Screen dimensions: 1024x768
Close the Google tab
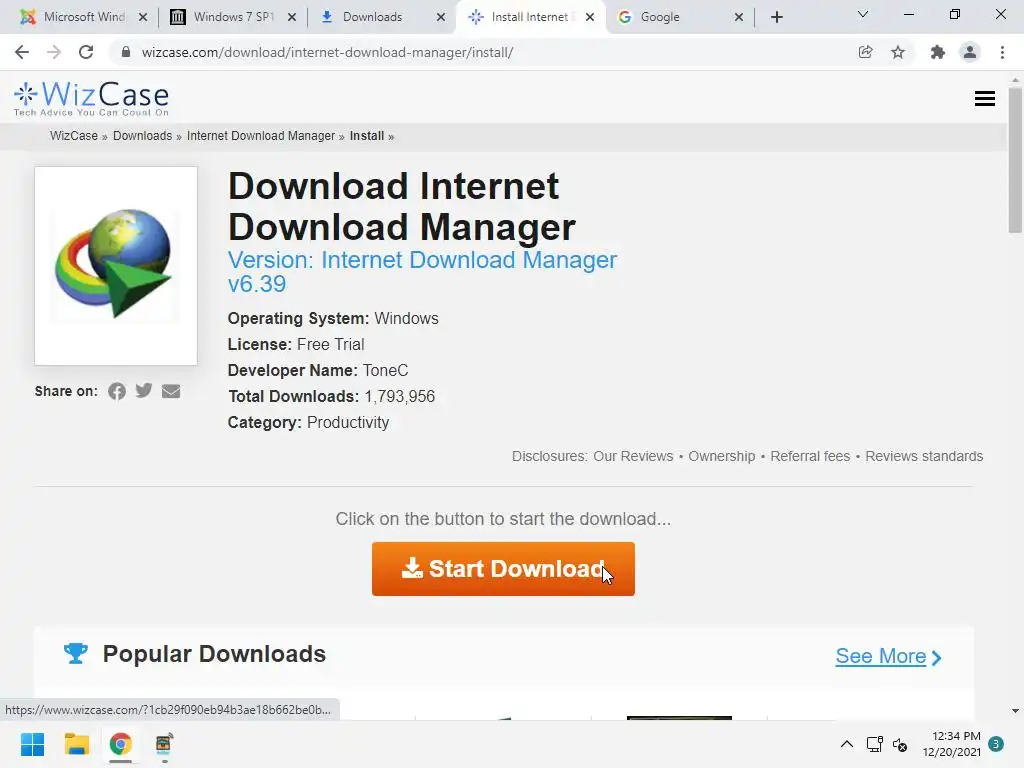[739, 17]
